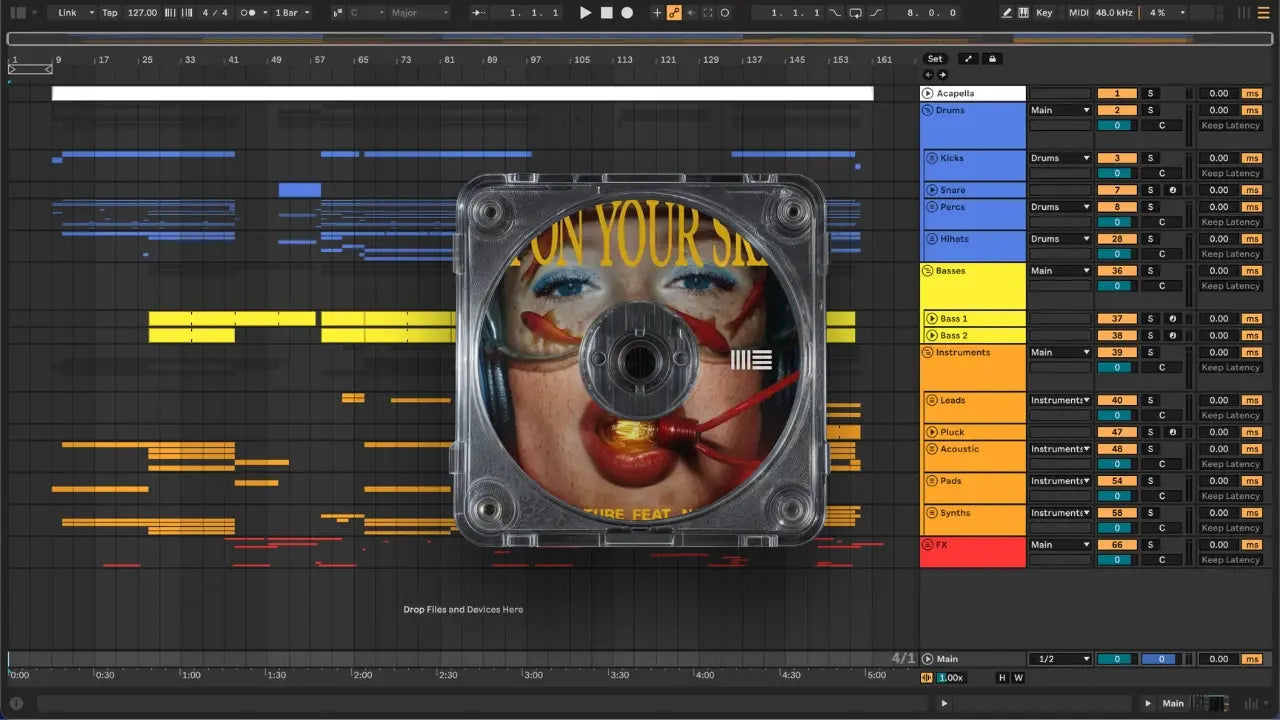Click the MIDI Arrangement Overdub plus icon
The width and height of the screenshot is (1280, 720).
coord(657,13)
